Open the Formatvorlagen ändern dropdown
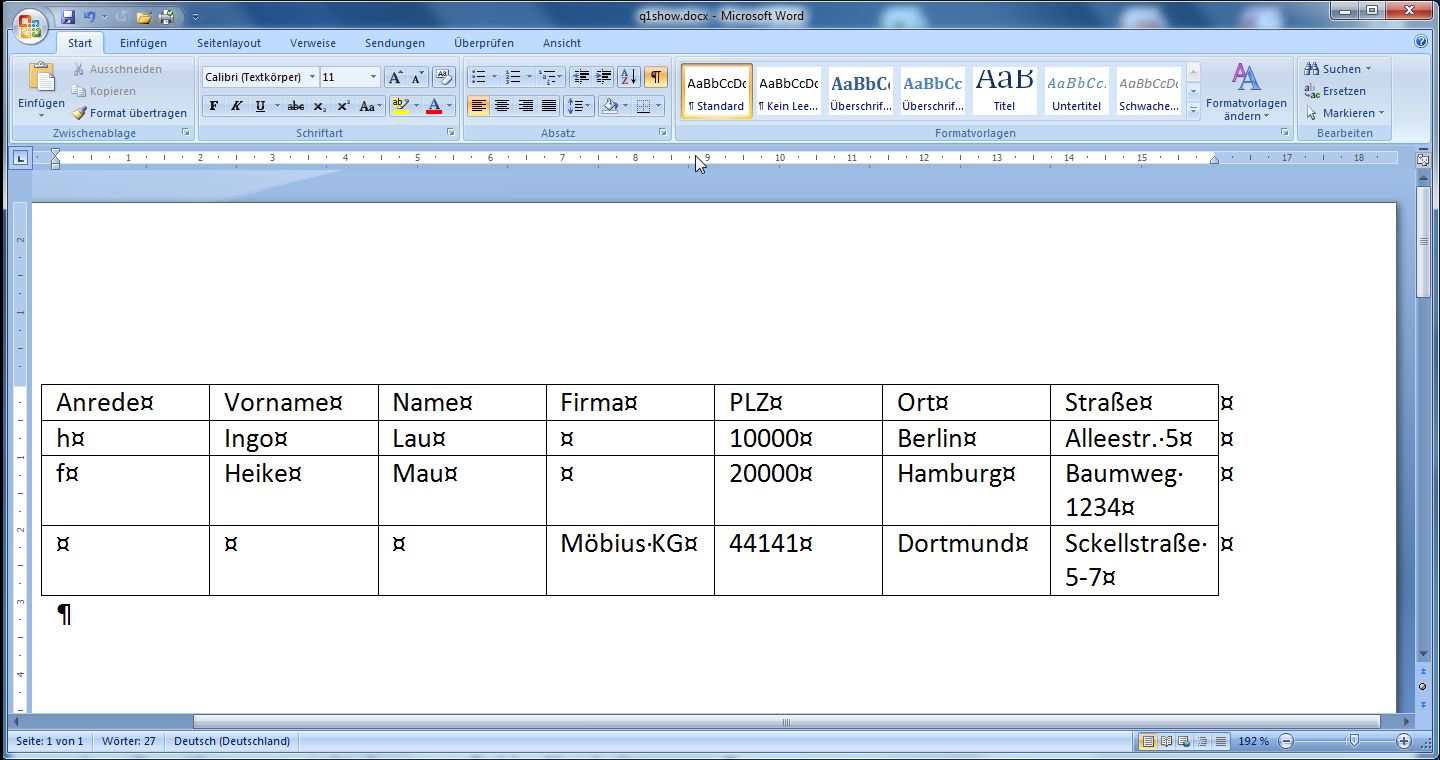The height and width of the screenshot is (760, 1440). [x=1246, y=92]
